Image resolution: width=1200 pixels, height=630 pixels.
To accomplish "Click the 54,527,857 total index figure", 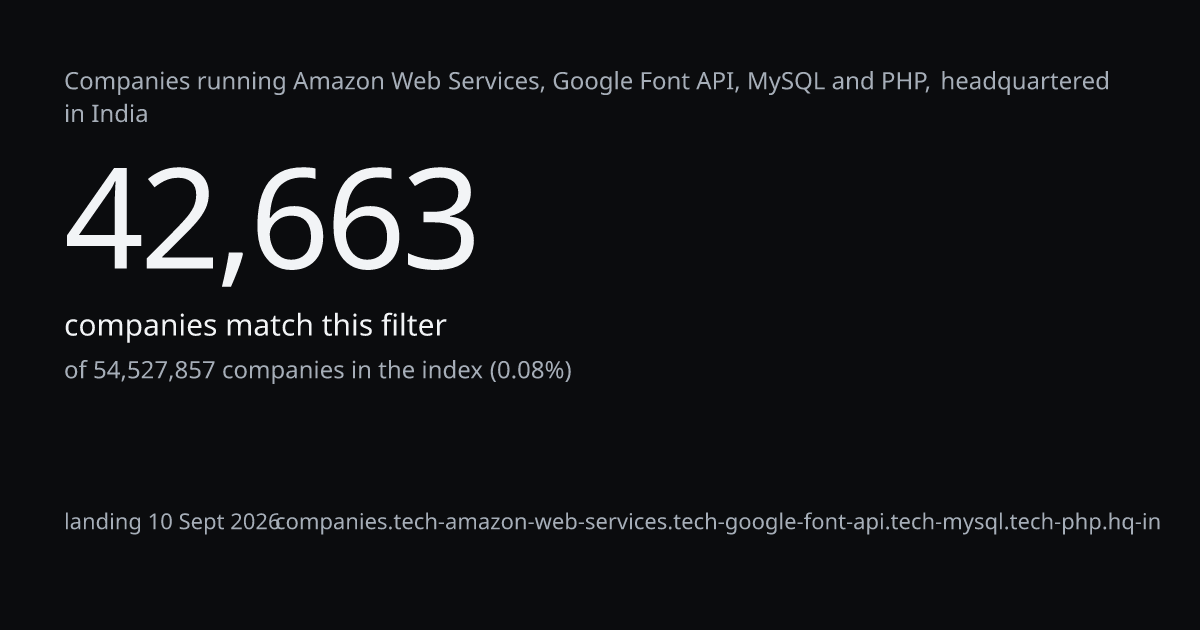I will [x=154, y=371].
